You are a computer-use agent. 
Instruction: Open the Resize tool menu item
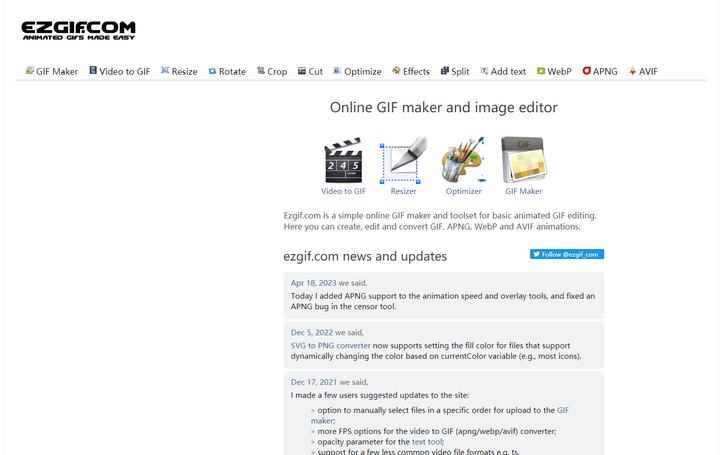pos(179,72)
